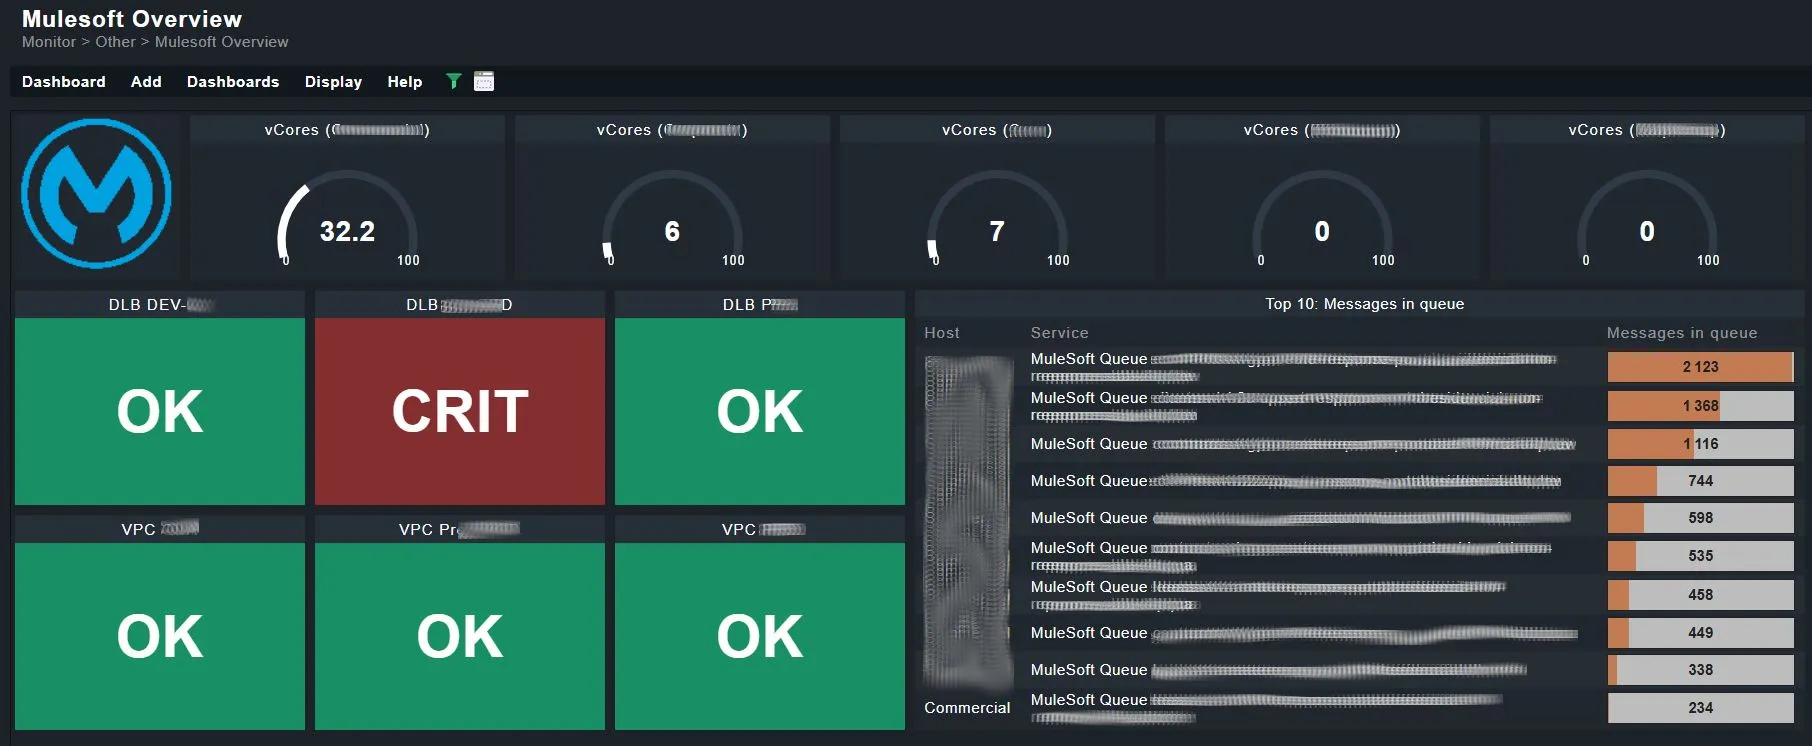Click the MuleSoft Queue service with 744 messages
The height and width of the screenshot is (746, 1812).
coord(1296,481)
